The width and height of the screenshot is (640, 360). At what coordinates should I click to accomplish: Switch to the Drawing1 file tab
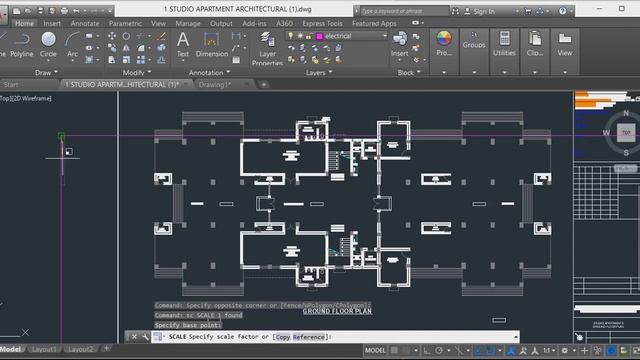point(215,84)
